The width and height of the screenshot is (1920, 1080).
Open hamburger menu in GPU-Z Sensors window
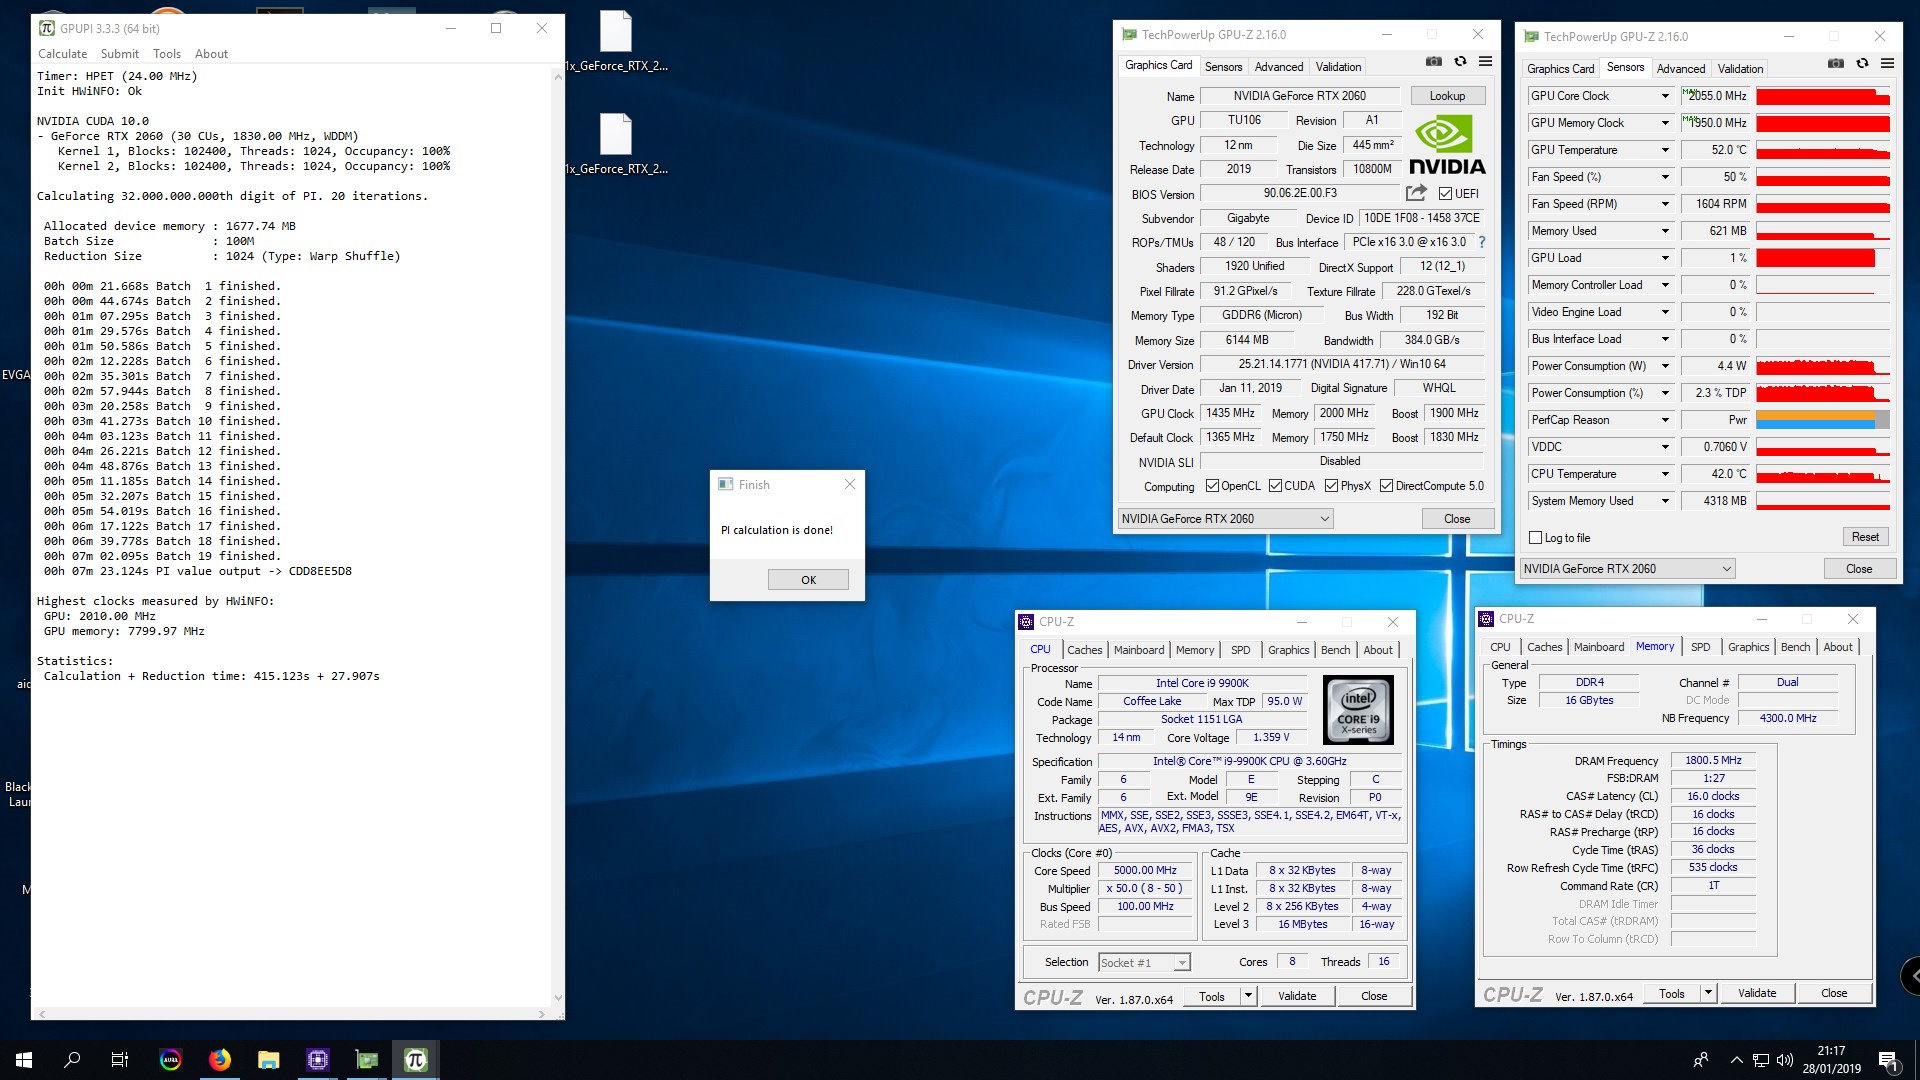pos(1888,63)
